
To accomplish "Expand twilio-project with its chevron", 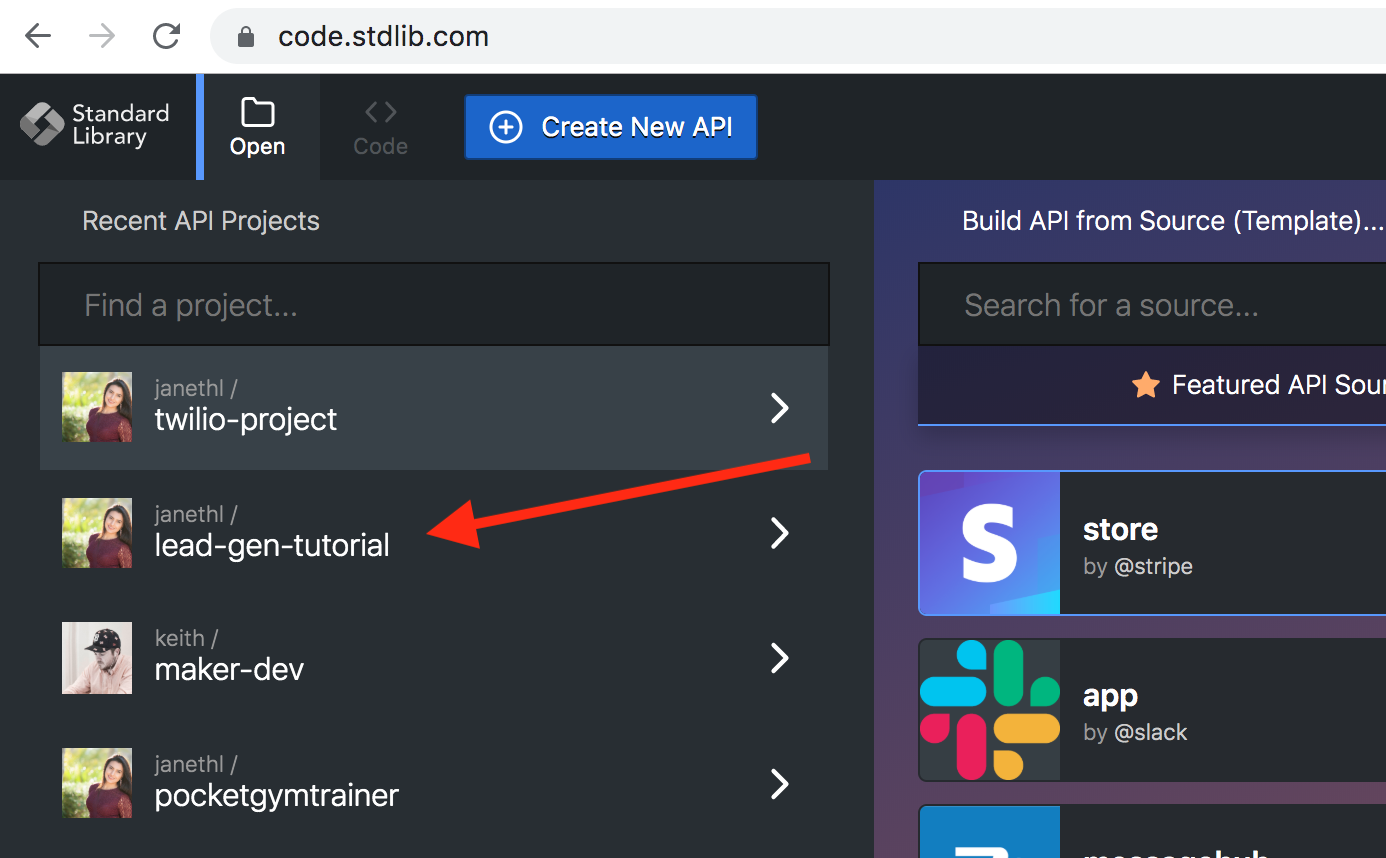I will click(780, 408).
